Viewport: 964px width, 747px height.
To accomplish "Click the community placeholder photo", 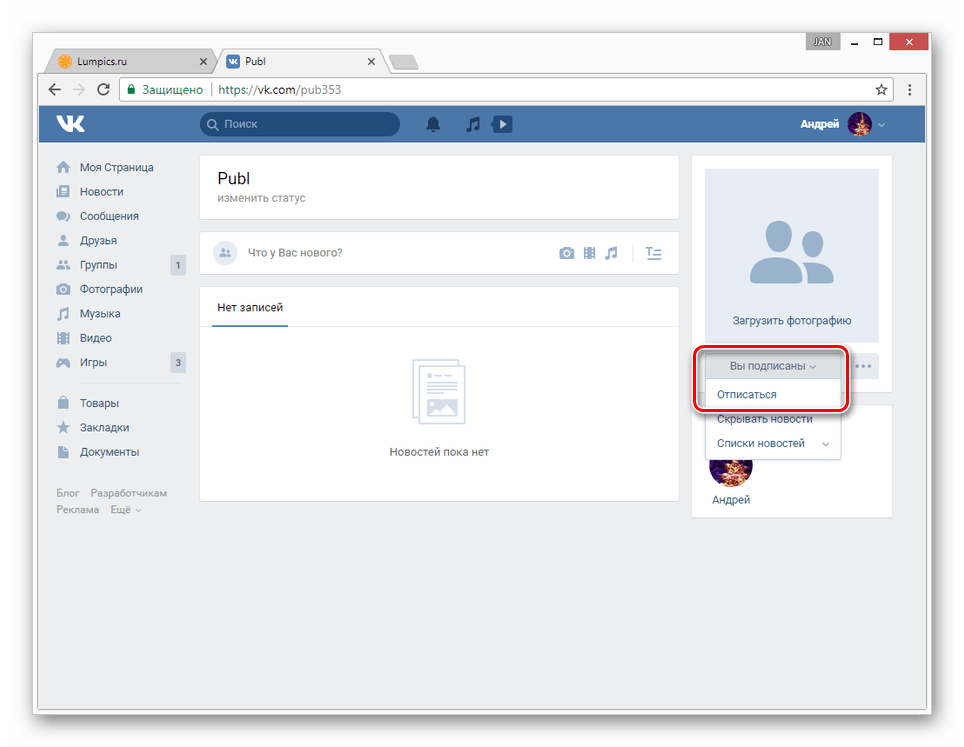I will pos(791,252).
